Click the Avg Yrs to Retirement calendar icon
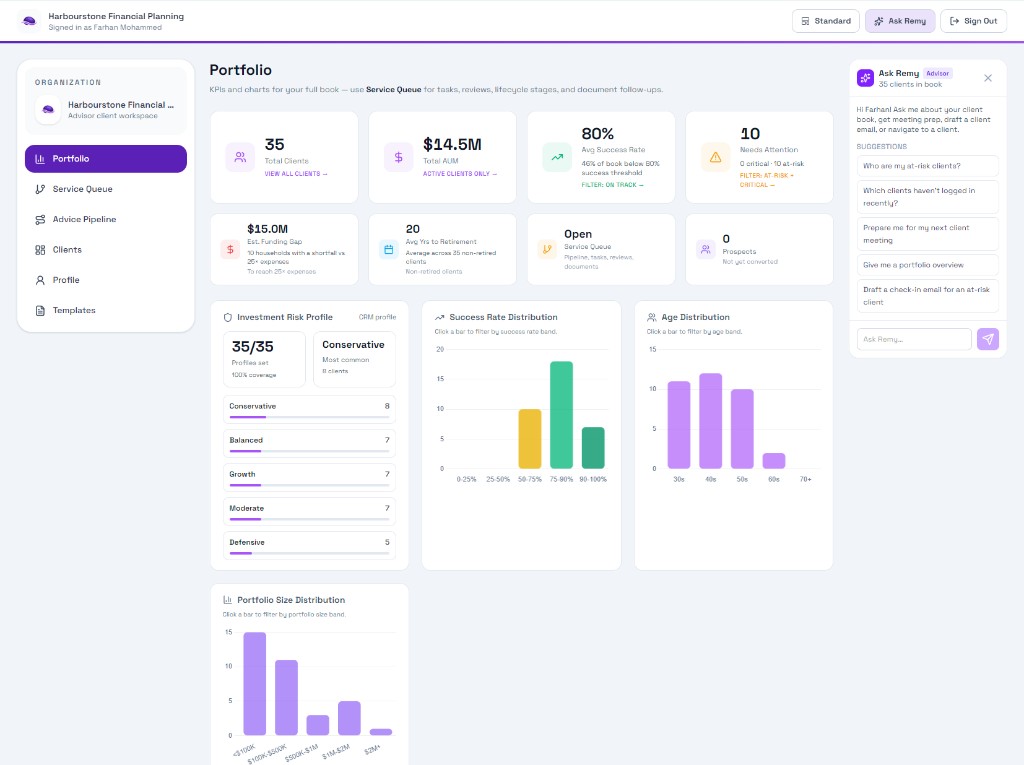Image resolution: width=1024 pixels, height=765 pixels. 389,250
